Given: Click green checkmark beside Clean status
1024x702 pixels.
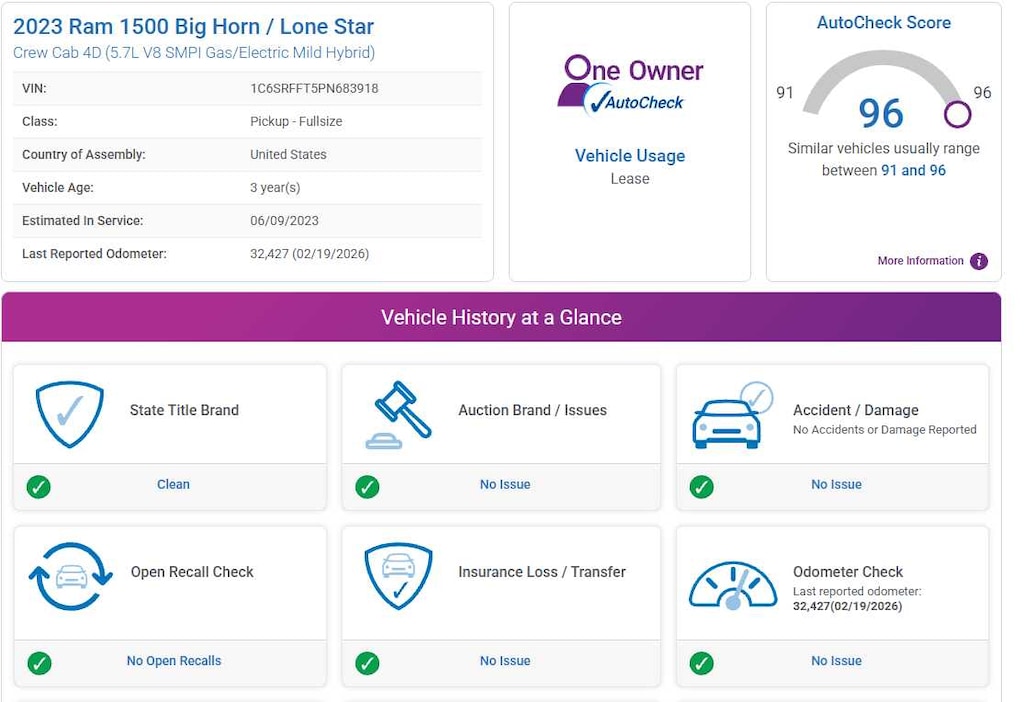Looking at the screenshot, I should tap(39, 486).
